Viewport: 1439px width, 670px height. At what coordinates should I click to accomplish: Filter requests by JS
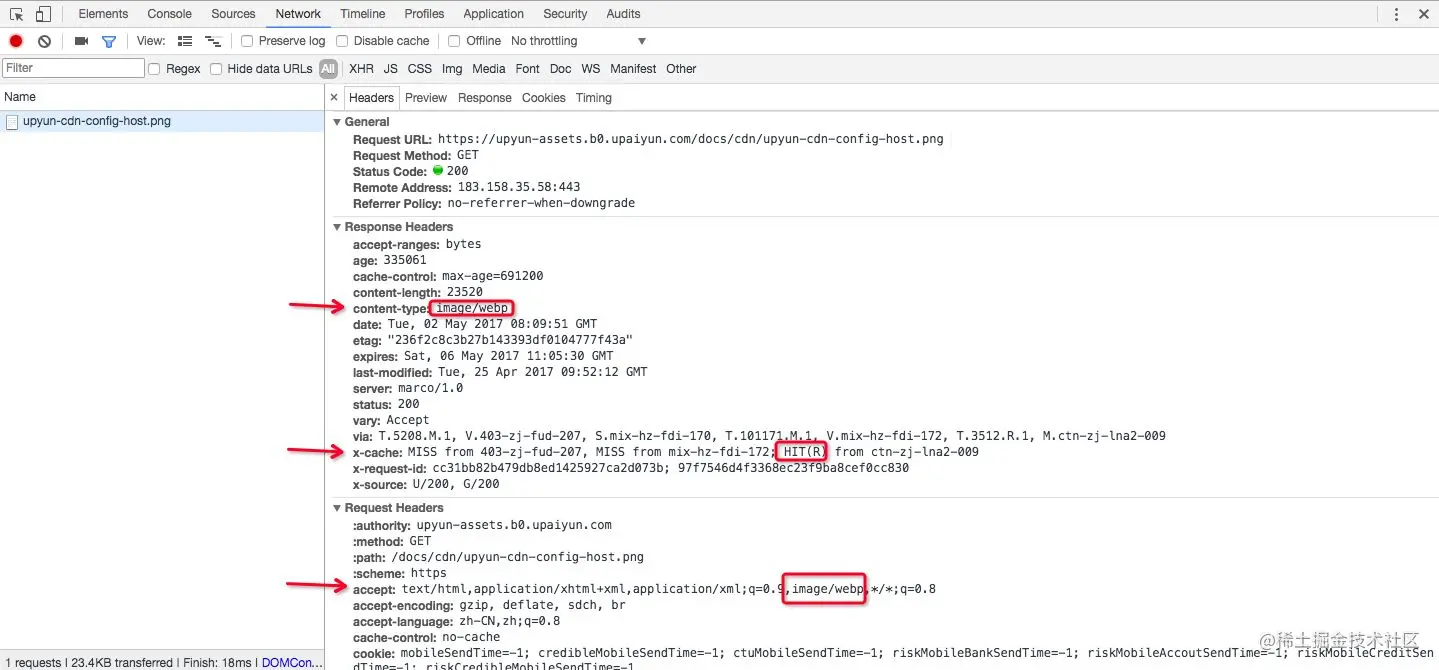pos(391,69)
